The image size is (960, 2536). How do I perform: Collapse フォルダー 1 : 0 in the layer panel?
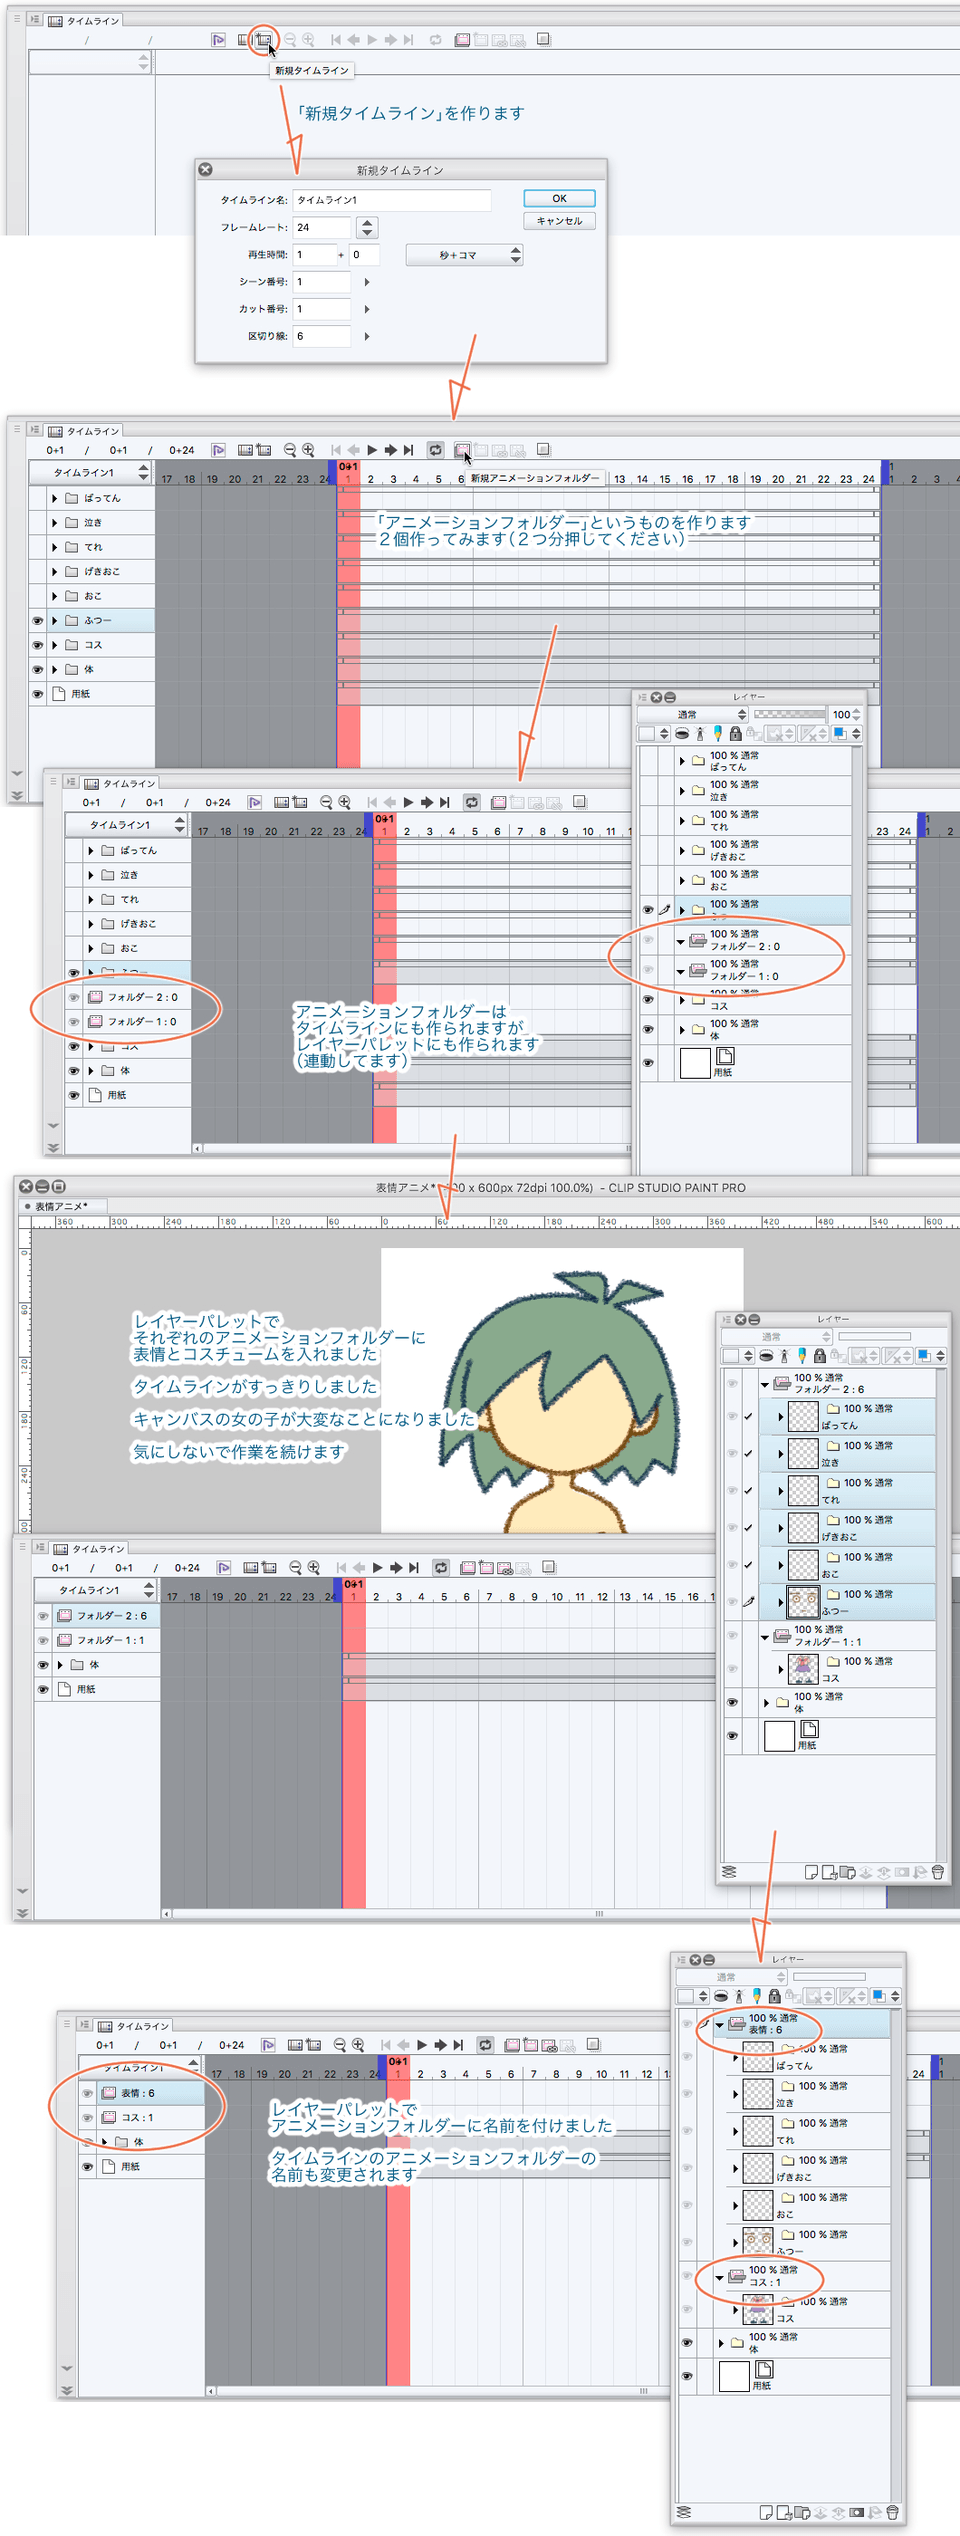tap(681, 970)
